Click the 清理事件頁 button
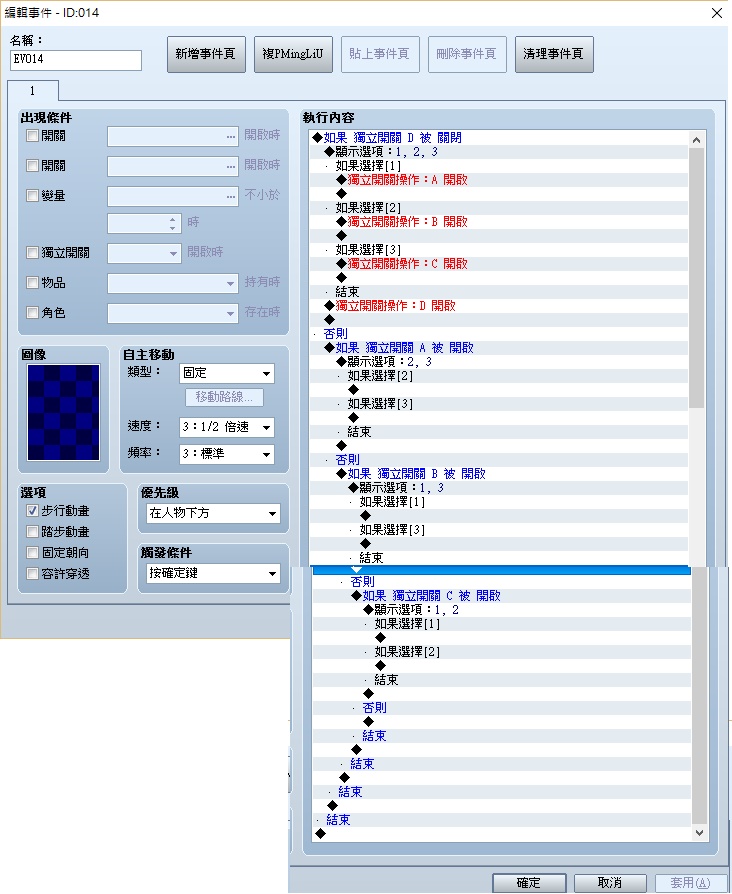The height and width of the screenshot is (894, 732). click(554, 54)
